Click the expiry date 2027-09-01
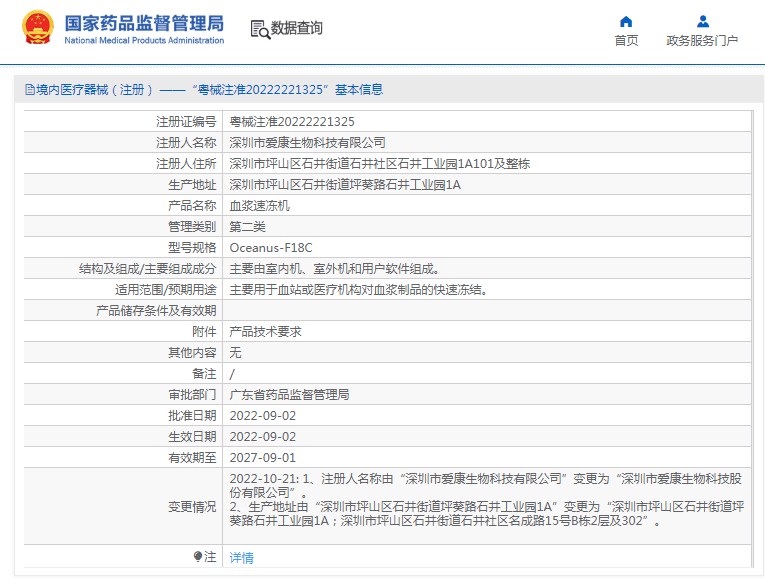Viewport: 765px width, 579px height. (263, 457)
